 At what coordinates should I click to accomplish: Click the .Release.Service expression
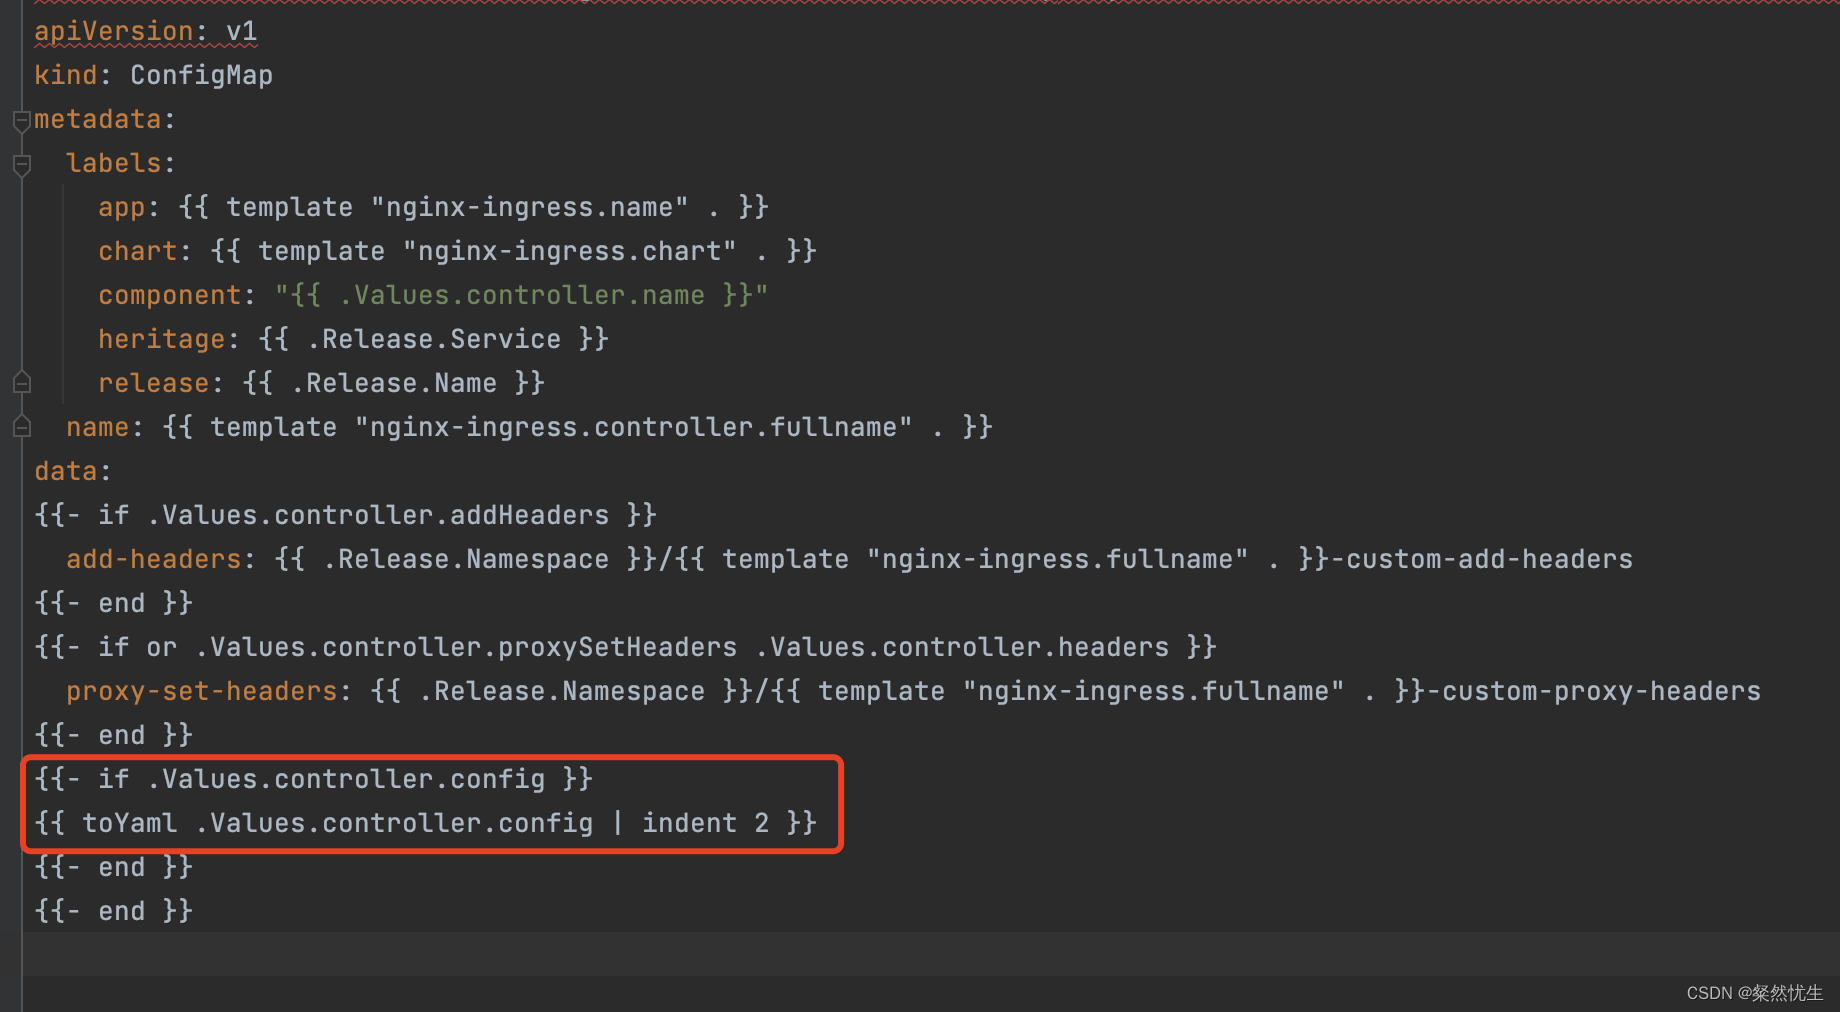(433, 340)
